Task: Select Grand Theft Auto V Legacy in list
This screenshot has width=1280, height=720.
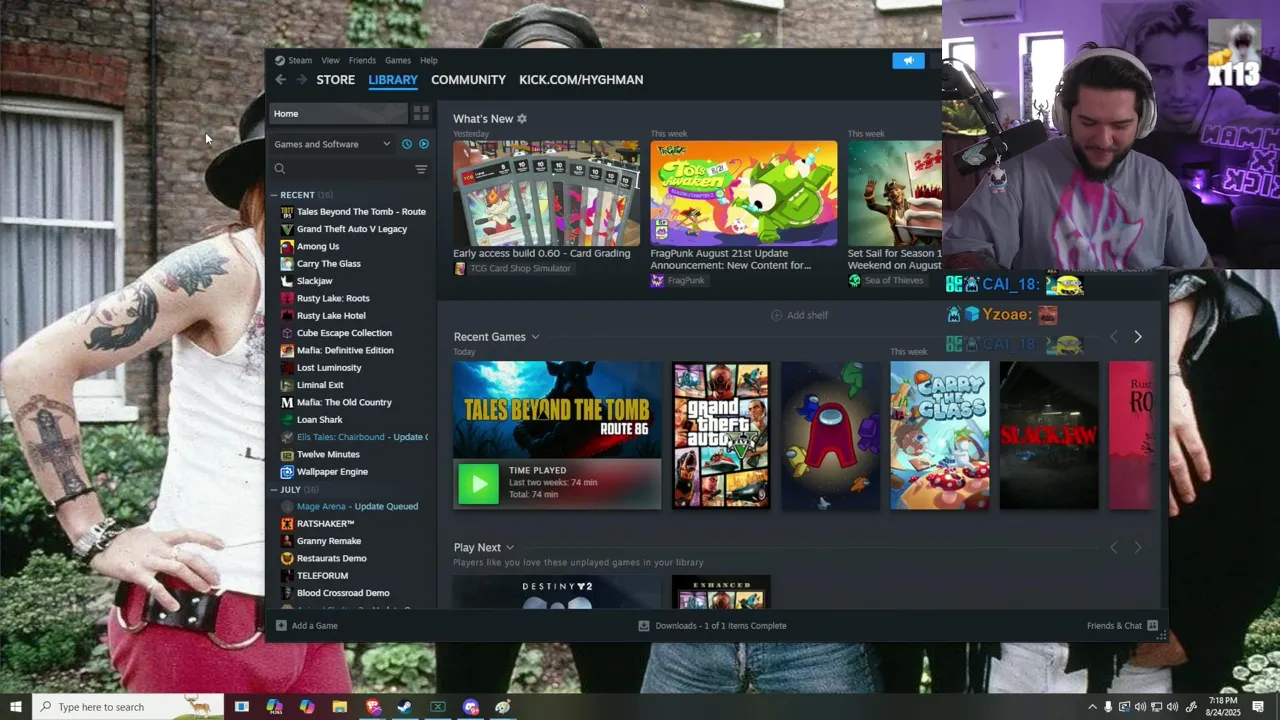Action: click(x=351, y=229)
